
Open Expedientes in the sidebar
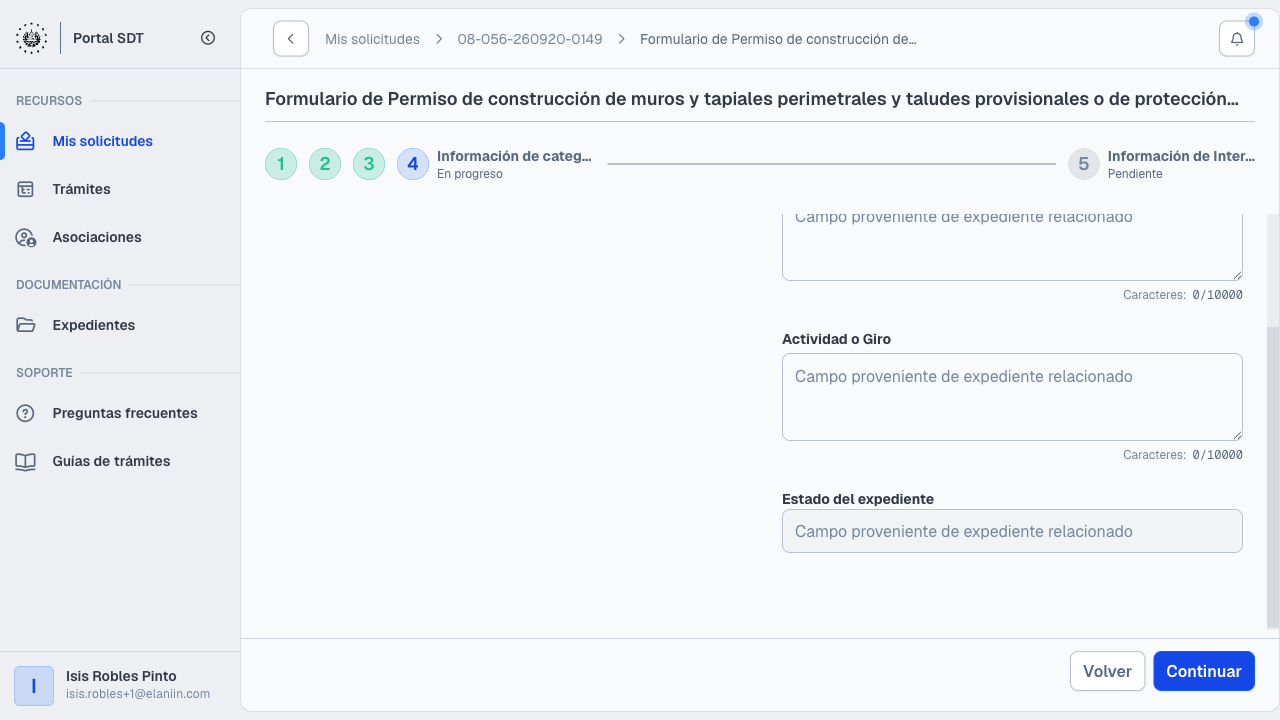tap(120, 325)
